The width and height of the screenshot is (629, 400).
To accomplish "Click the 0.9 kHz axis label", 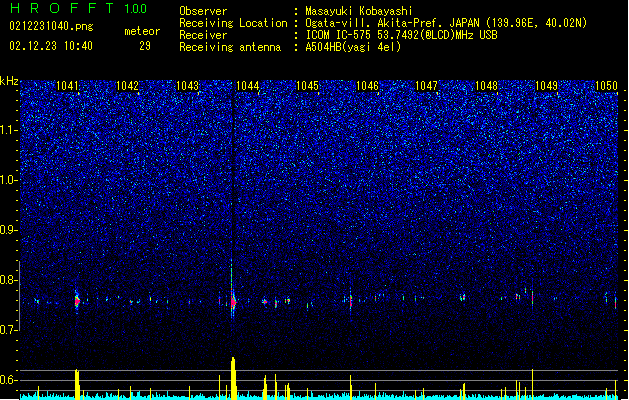I will coord(9,230).
